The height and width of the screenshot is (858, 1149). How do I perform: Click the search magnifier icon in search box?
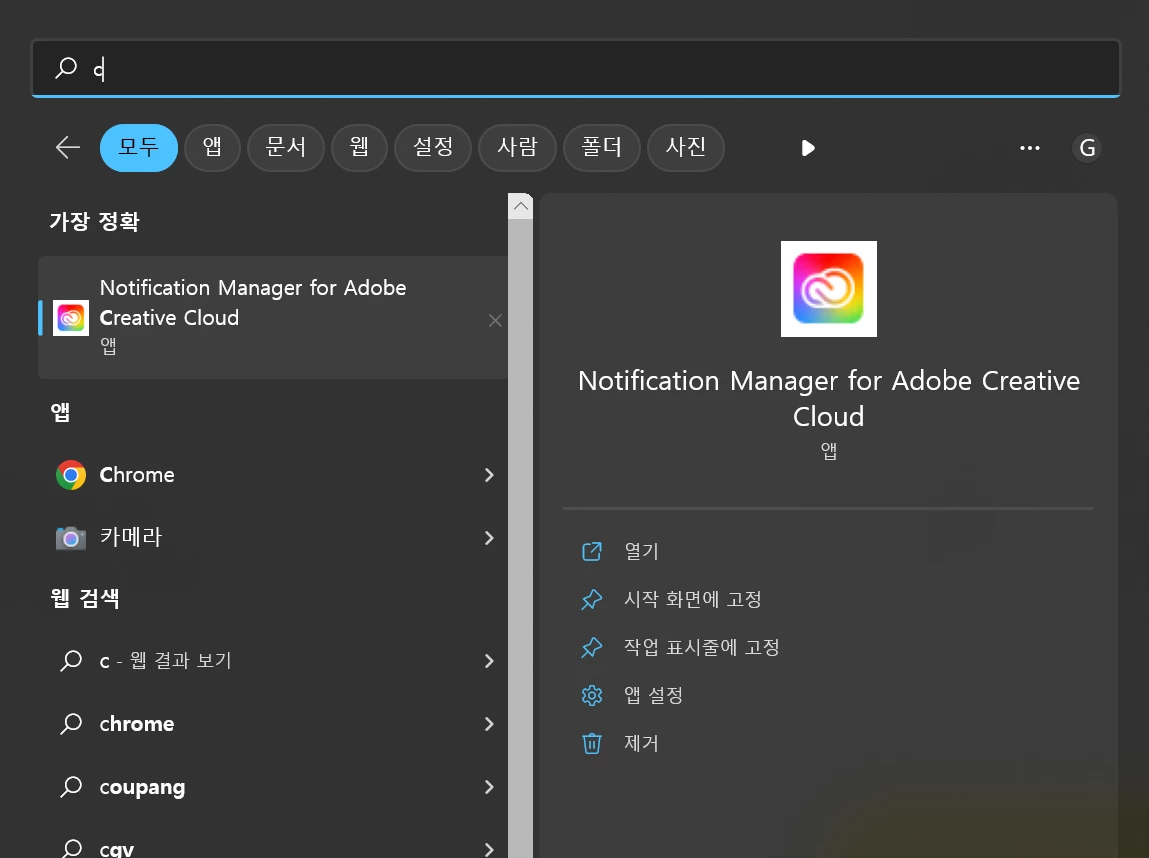click(x=66, y=68)
